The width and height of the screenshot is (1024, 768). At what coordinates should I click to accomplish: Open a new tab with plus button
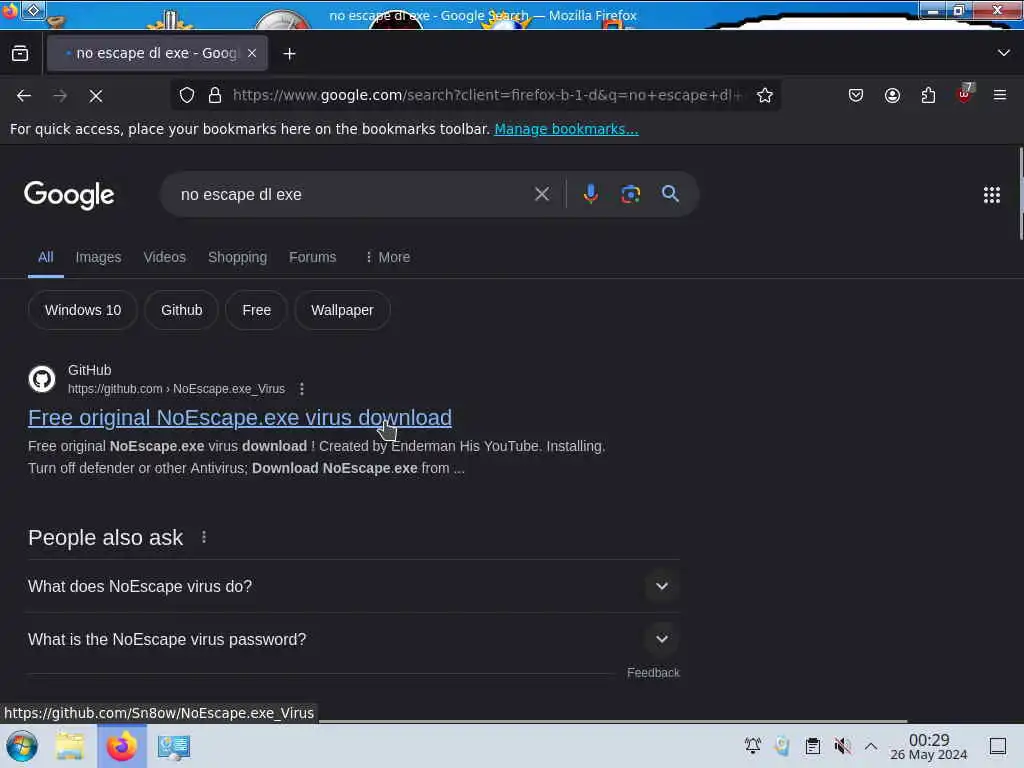pyautogui.click(x=289, y=54)
